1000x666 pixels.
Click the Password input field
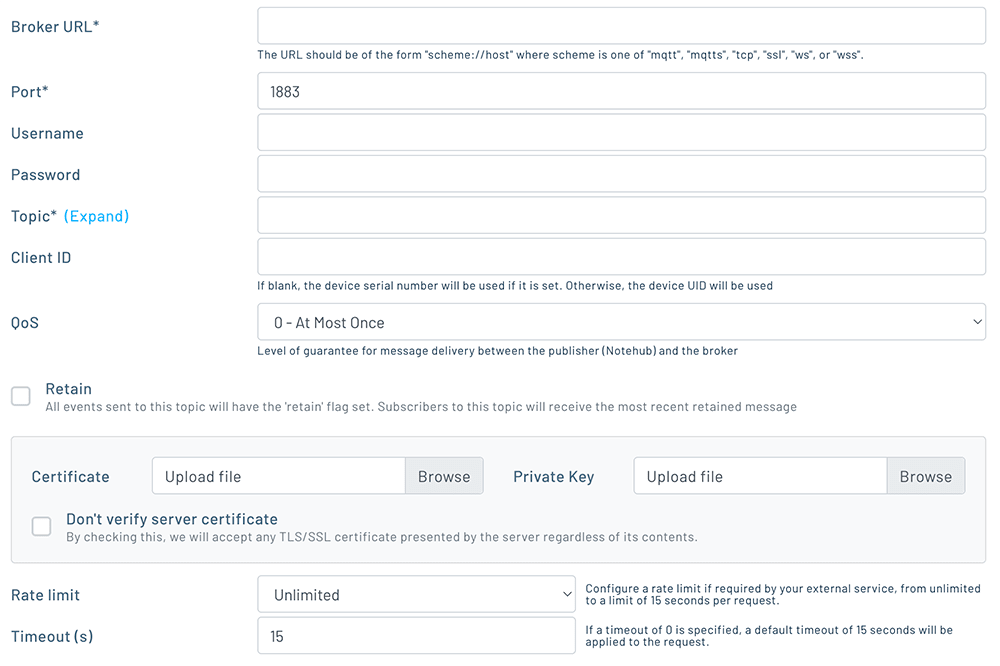point(621,174)
